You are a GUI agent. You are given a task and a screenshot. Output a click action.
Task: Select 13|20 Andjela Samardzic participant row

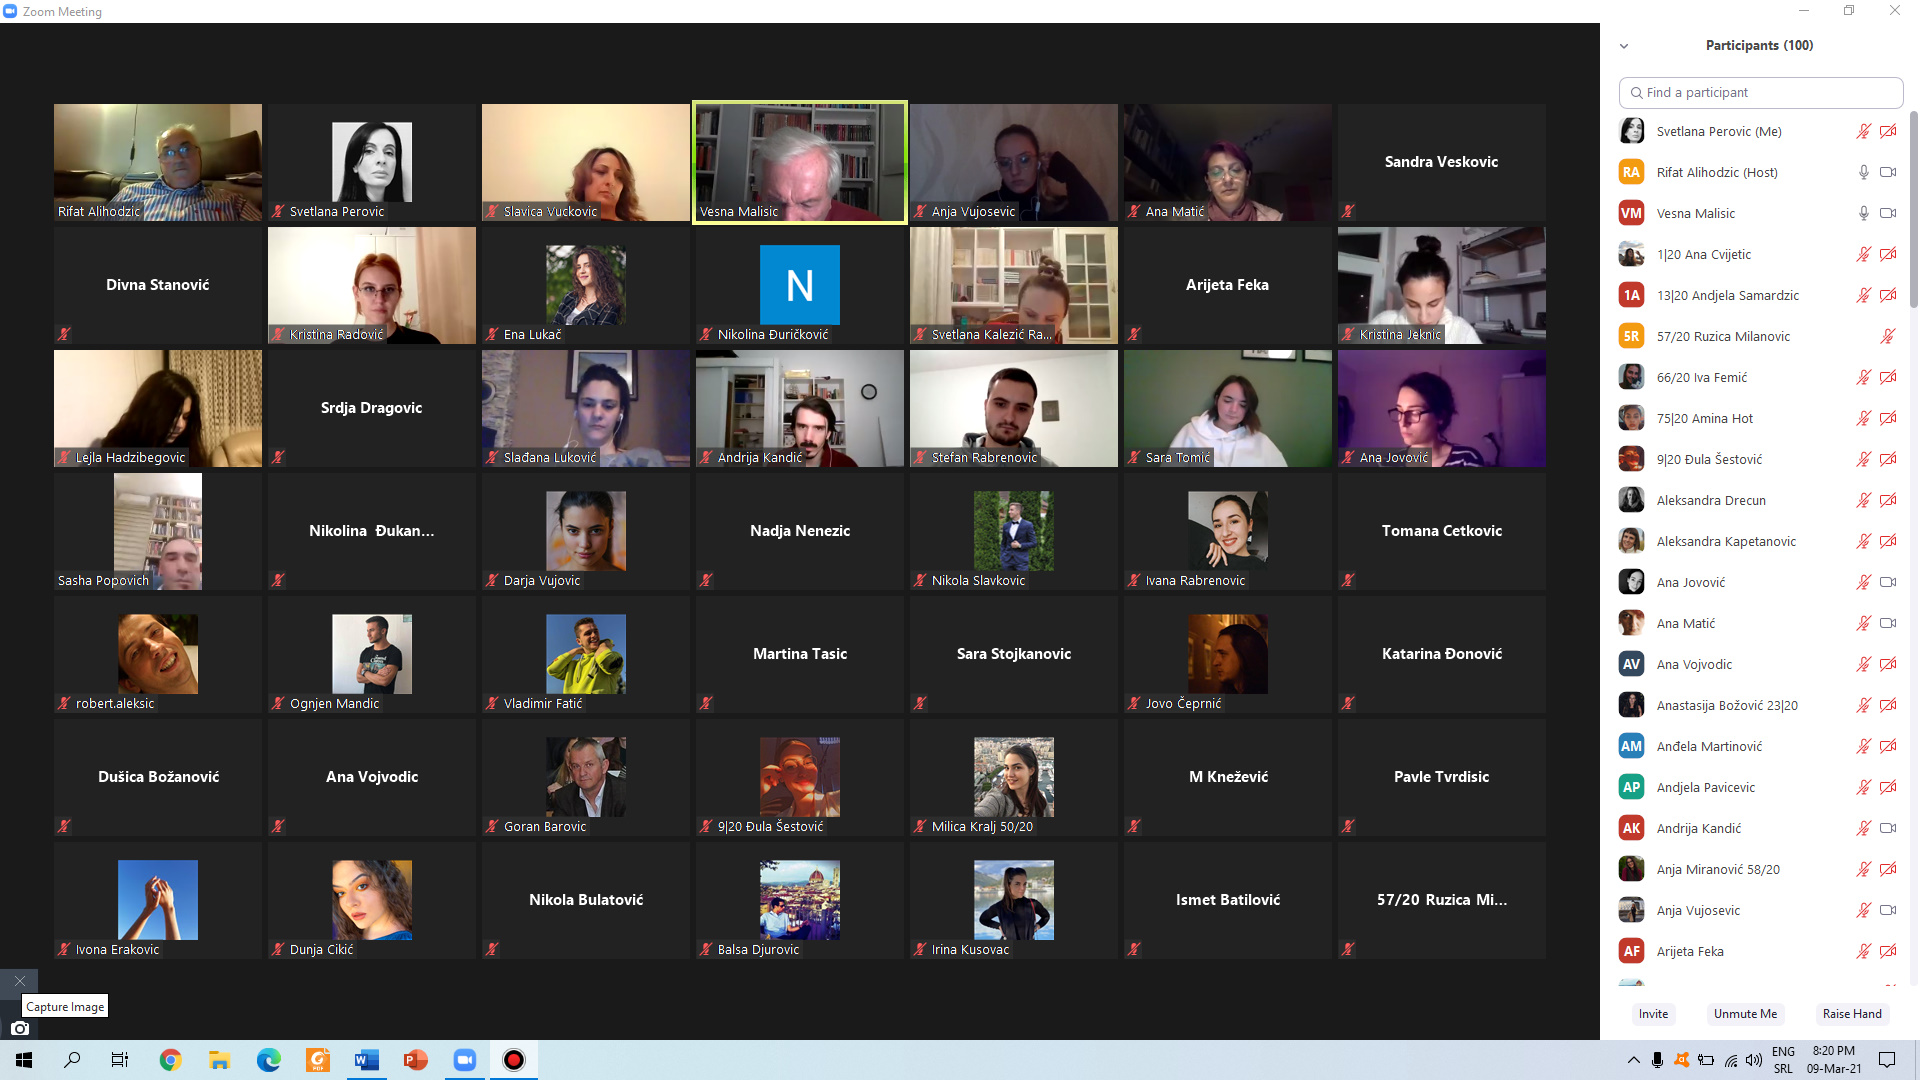pos(1760,295)
